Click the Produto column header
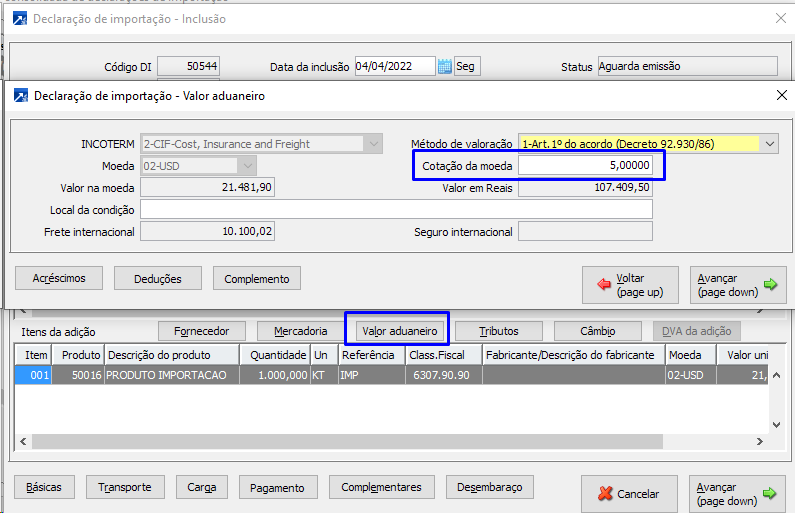This screenshot has width=795, height=513. pos(79,355)
